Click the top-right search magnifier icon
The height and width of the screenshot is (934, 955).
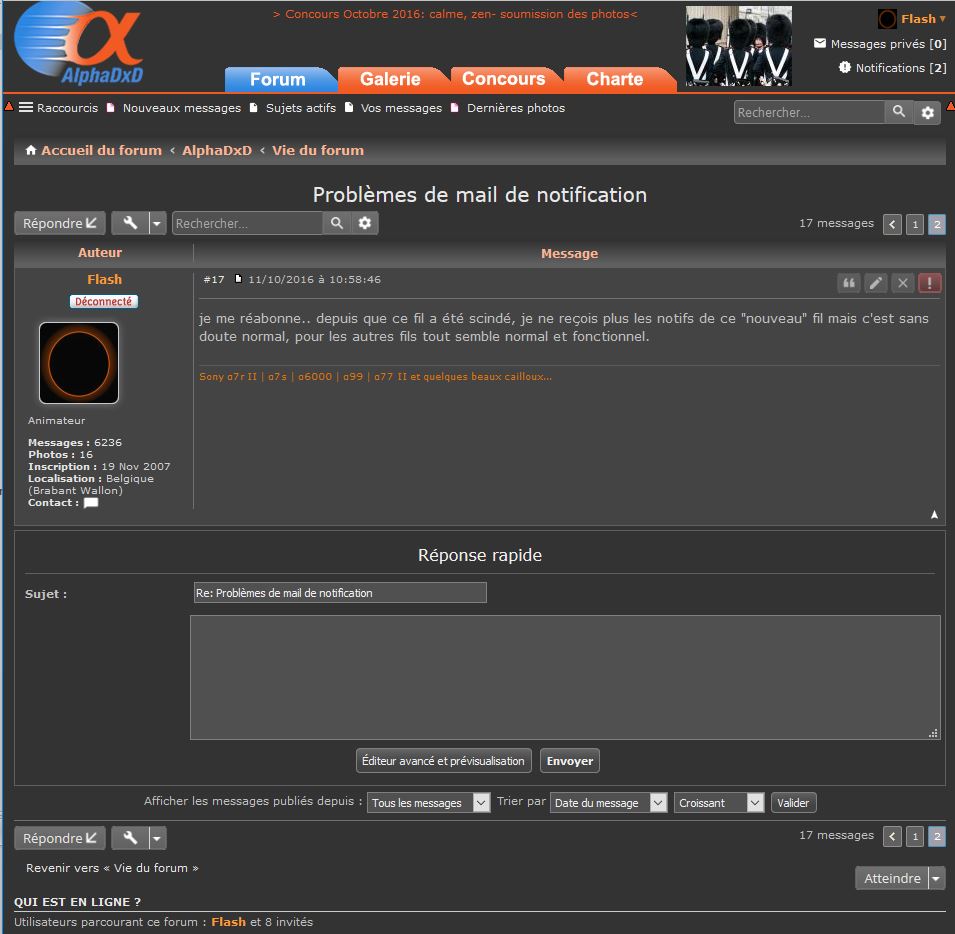tap(899, 112)
